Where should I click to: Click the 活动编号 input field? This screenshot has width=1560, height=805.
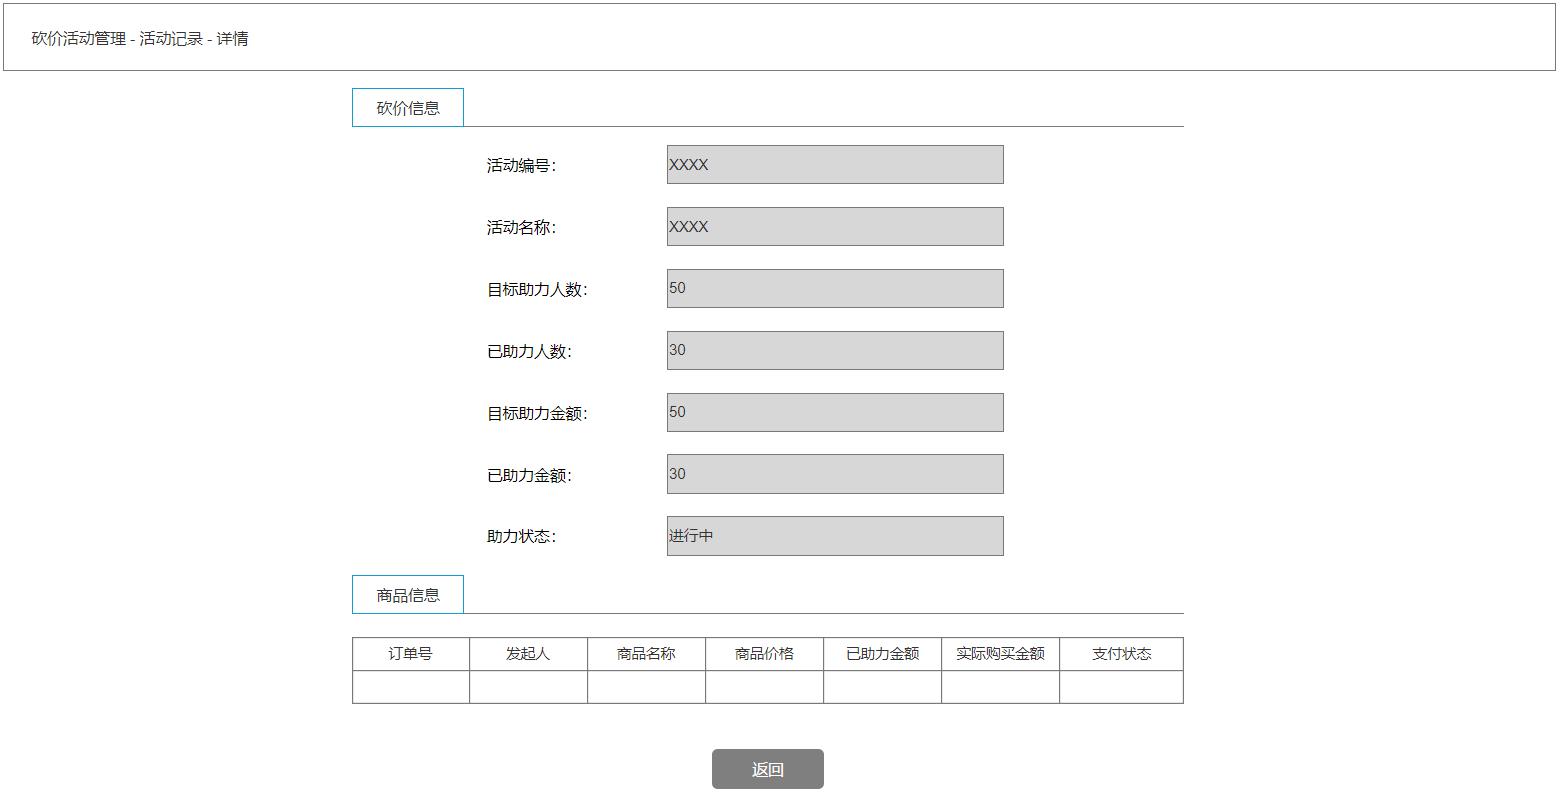pos(835,164)
